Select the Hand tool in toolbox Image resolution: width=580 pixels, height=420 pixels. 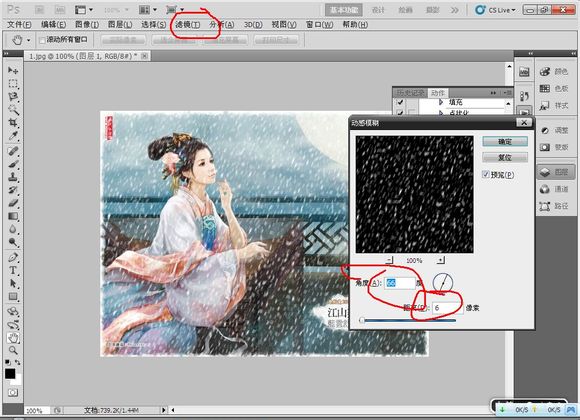click(x=13, y=337)
